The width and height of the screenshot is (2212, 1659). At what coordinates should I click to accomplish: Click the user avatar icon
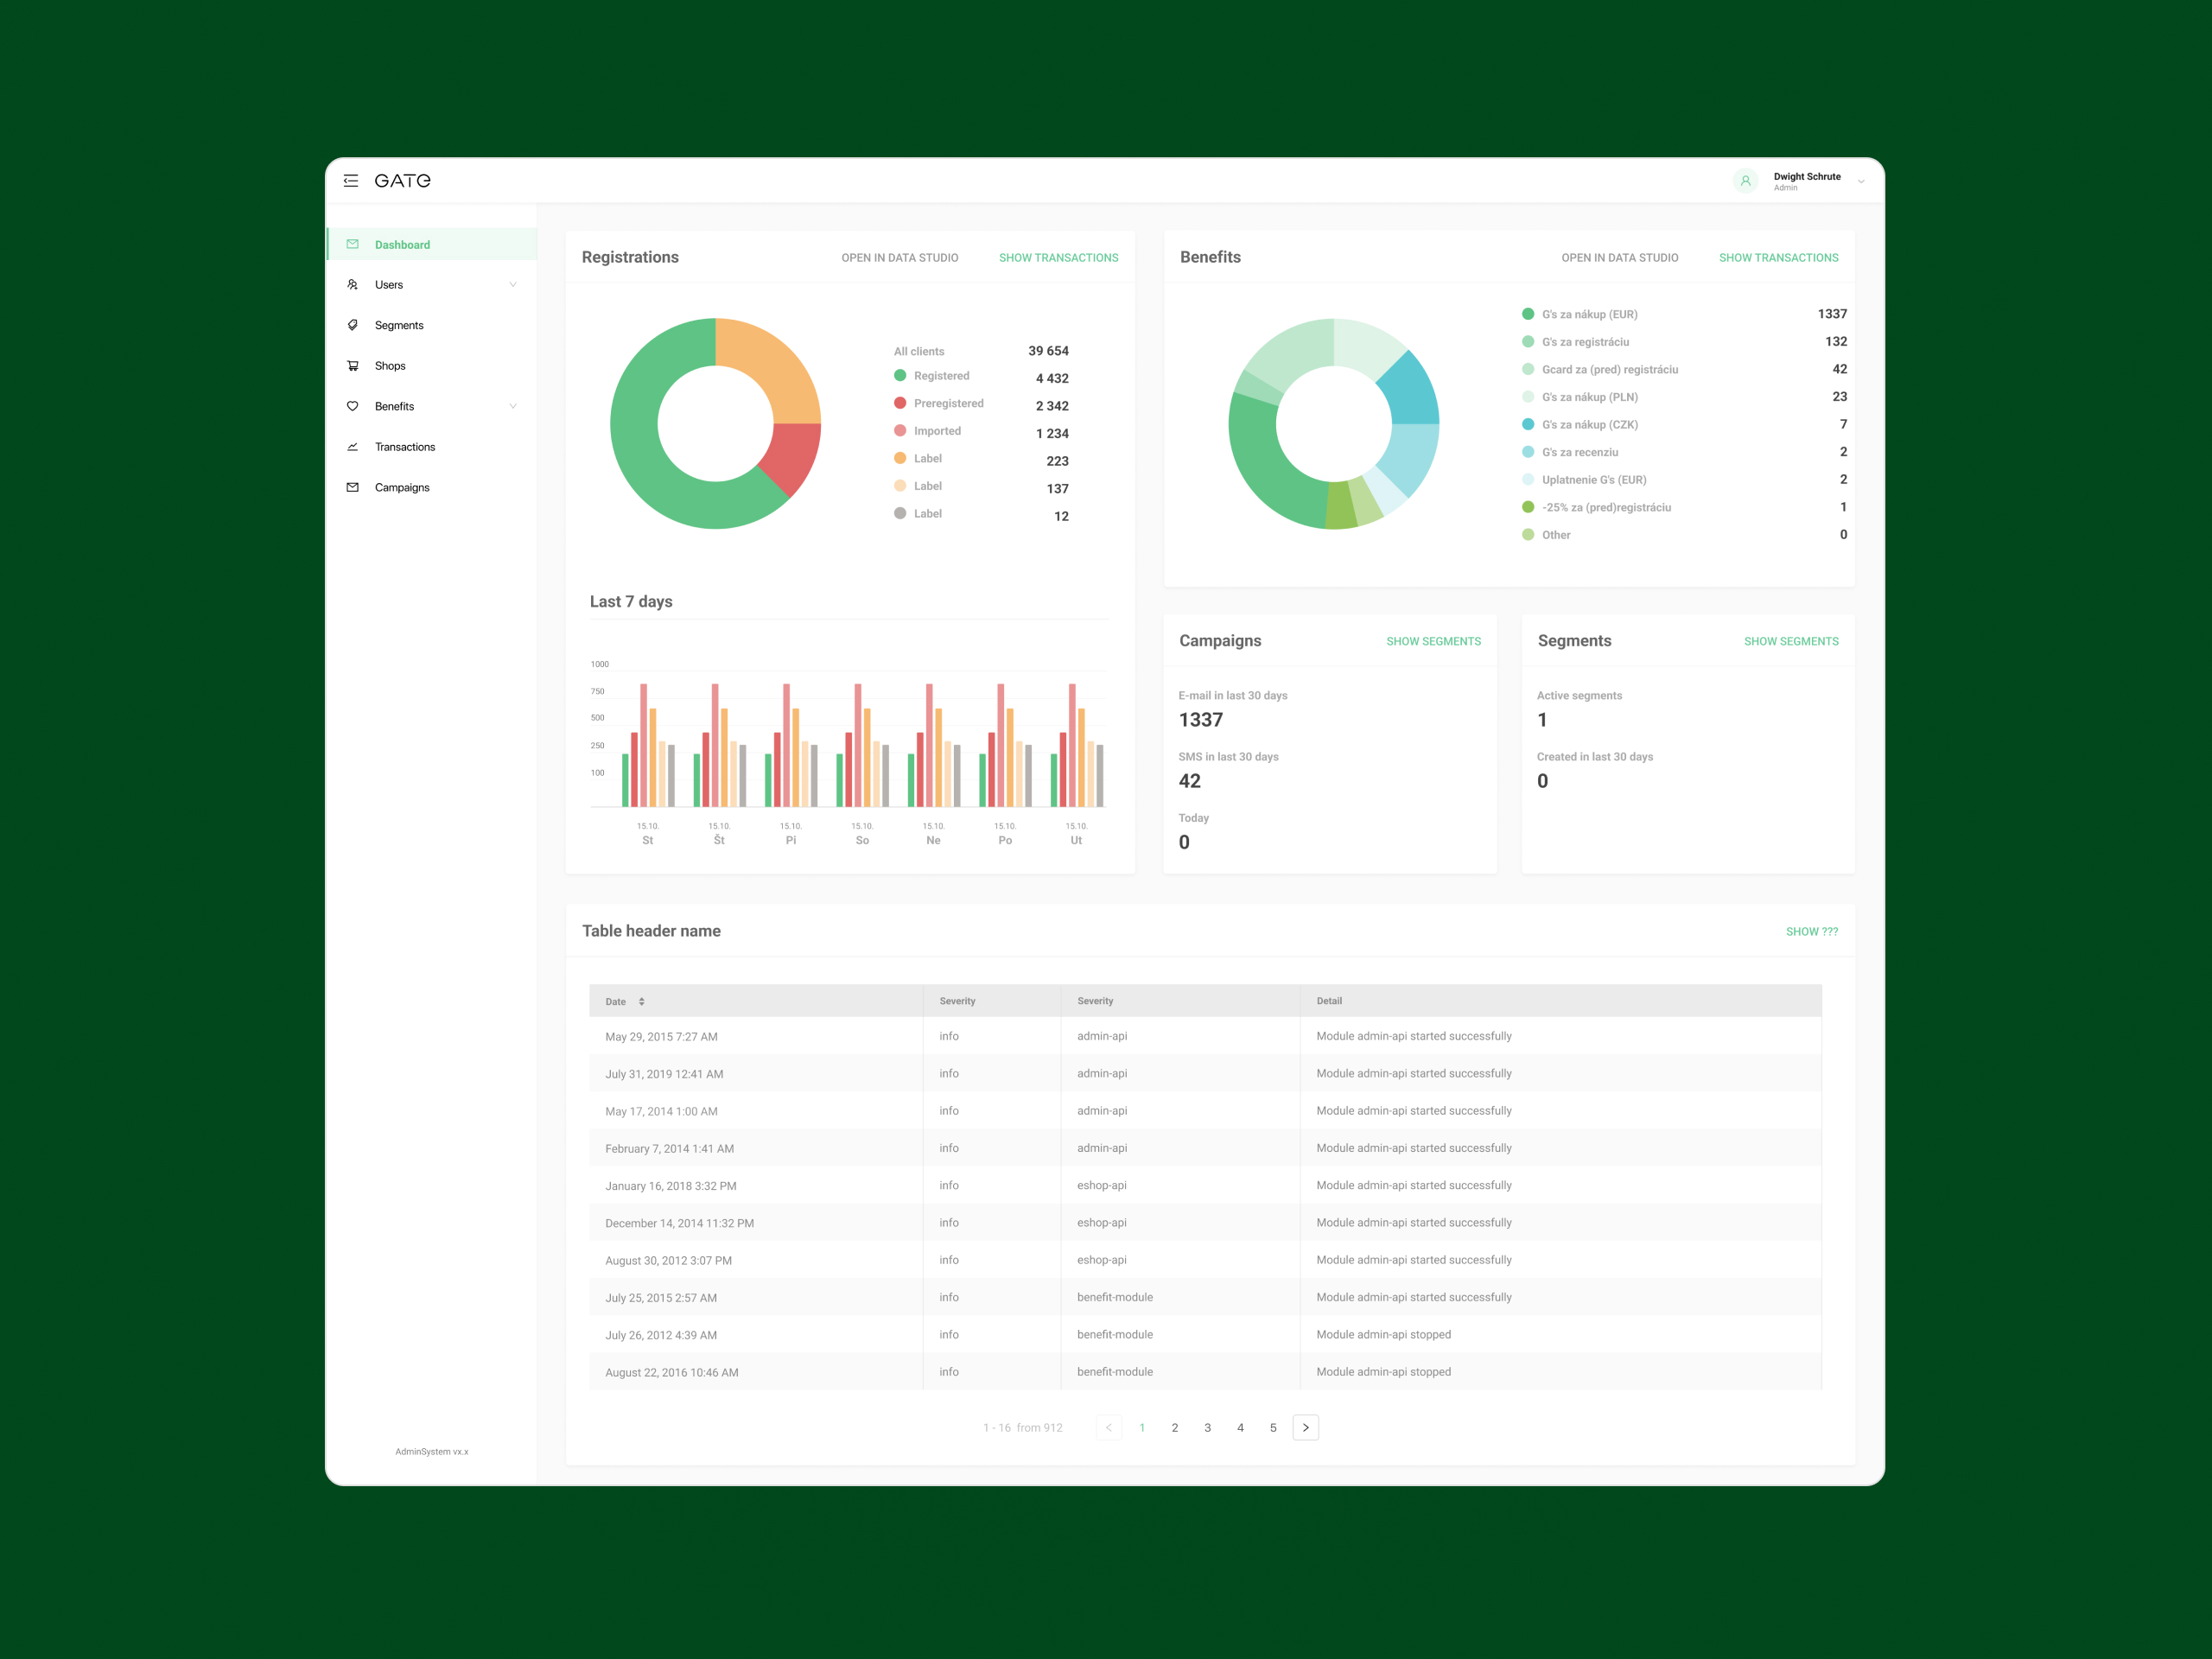pyautogui.click(x=1745, y=181)
